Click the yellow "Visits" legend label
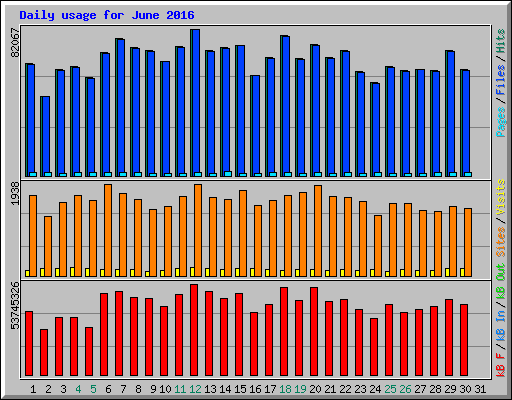512x400 pixels. (501, 197)
